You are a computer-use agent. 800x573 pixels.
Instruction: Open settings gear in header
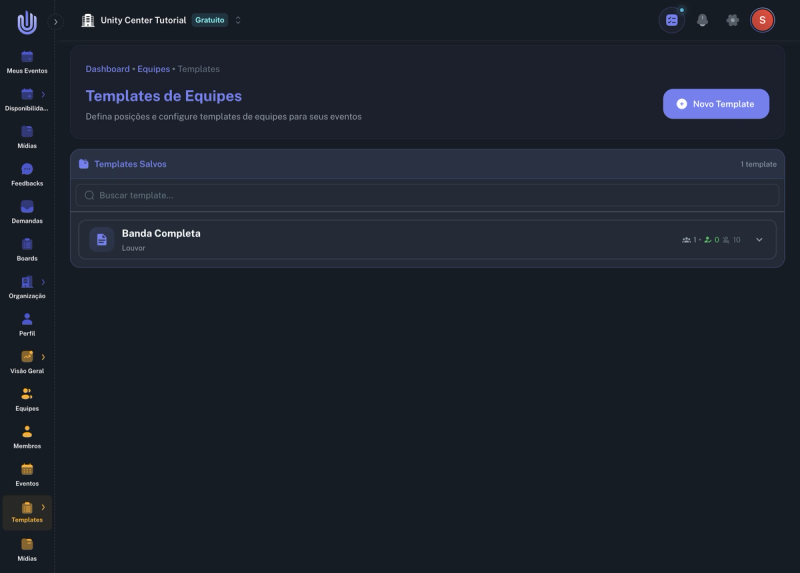[733, 20]
